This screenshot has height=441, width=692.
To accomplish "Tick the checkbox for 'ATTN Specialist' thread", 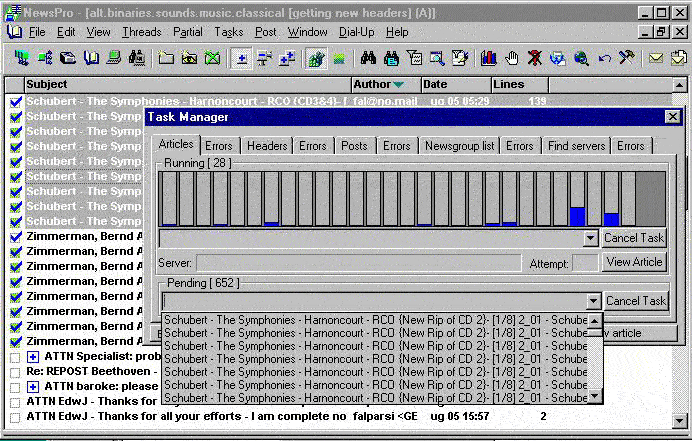I will coord(15,357).
